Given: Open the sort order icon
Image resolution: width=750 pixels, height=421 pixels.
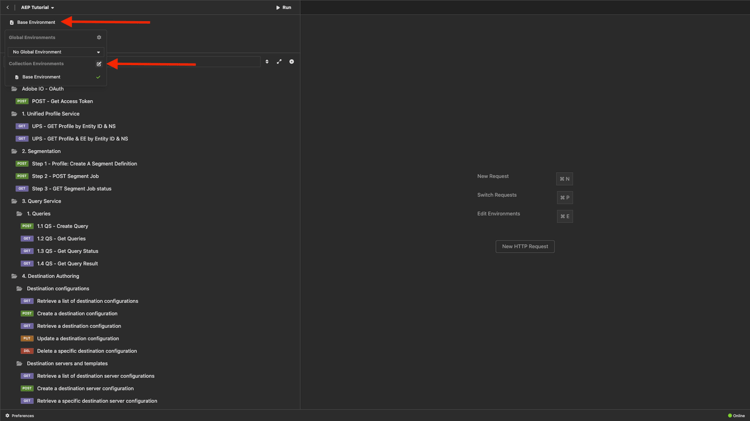Looking at the screenshot, I should click(267, 62).
